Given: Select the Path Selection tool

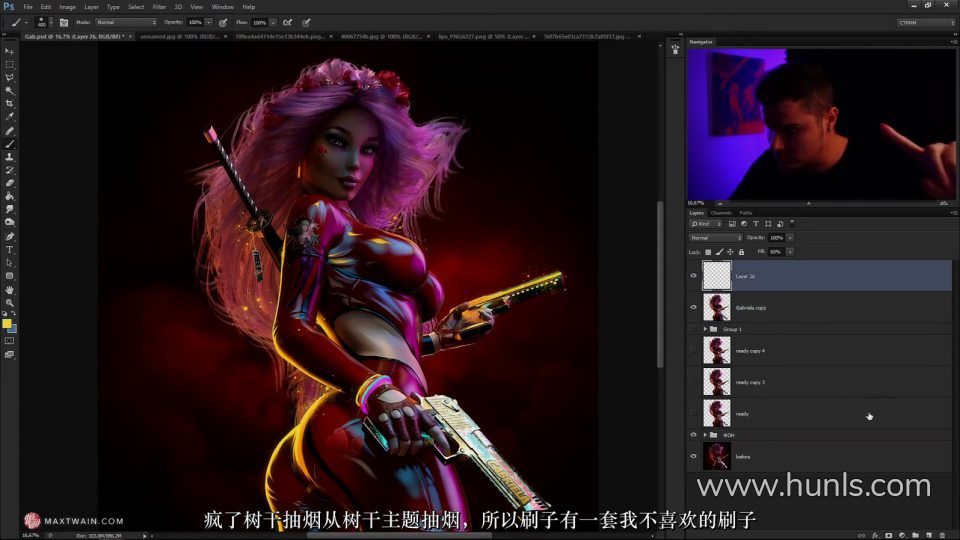Looking at the screenshot, I should (x=9, y=263).
